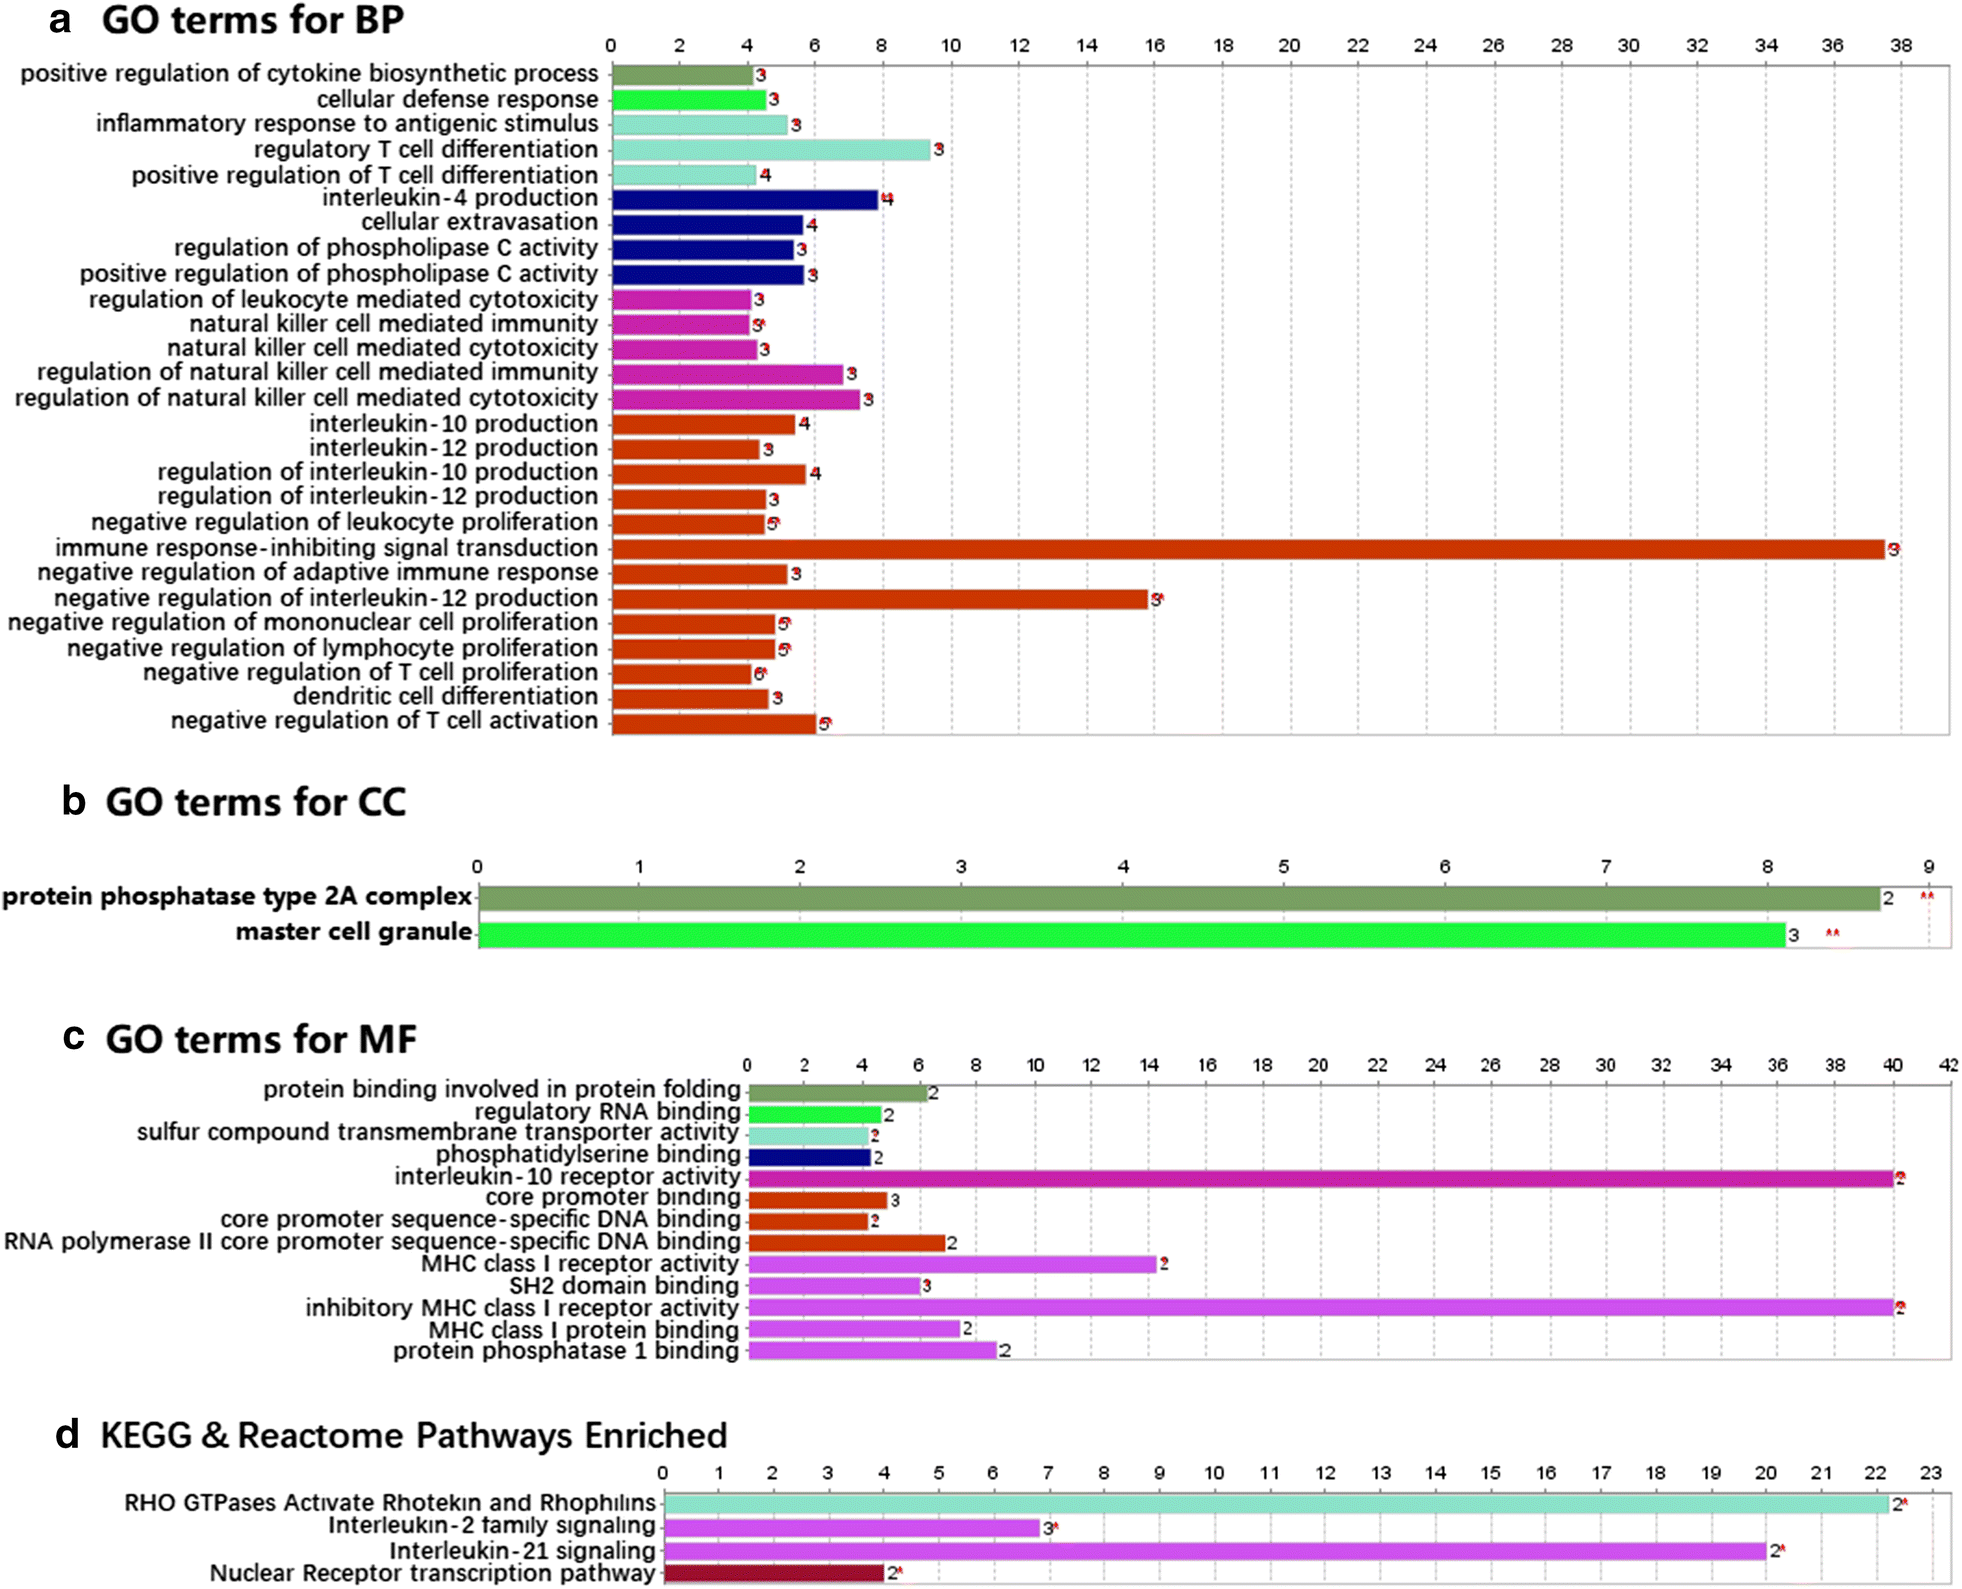The height and width of the screenshot is (1589, 1962).
Task: Click the green 'master cell granule' bar
Action: [x=1133, y=935]
